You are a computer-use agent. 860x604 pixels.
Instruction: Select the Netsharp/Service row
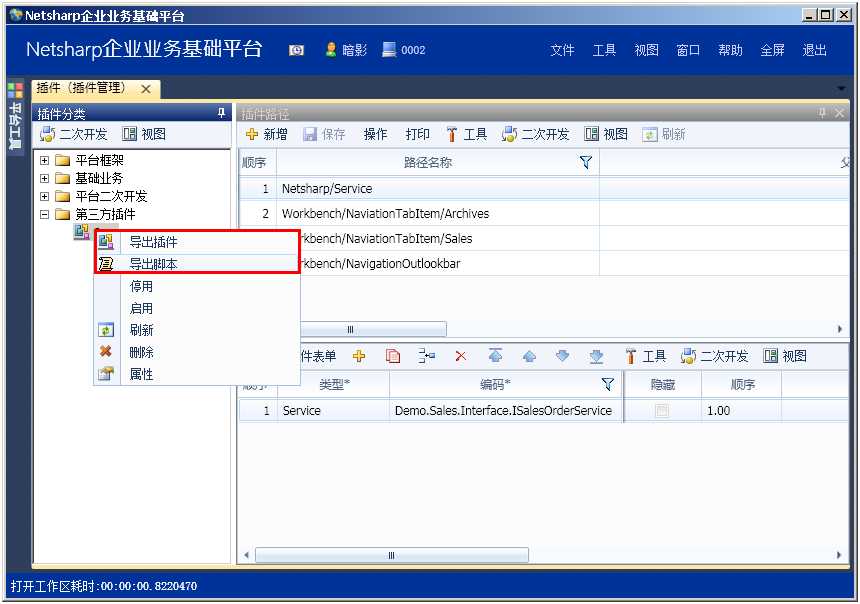[544, 189]
